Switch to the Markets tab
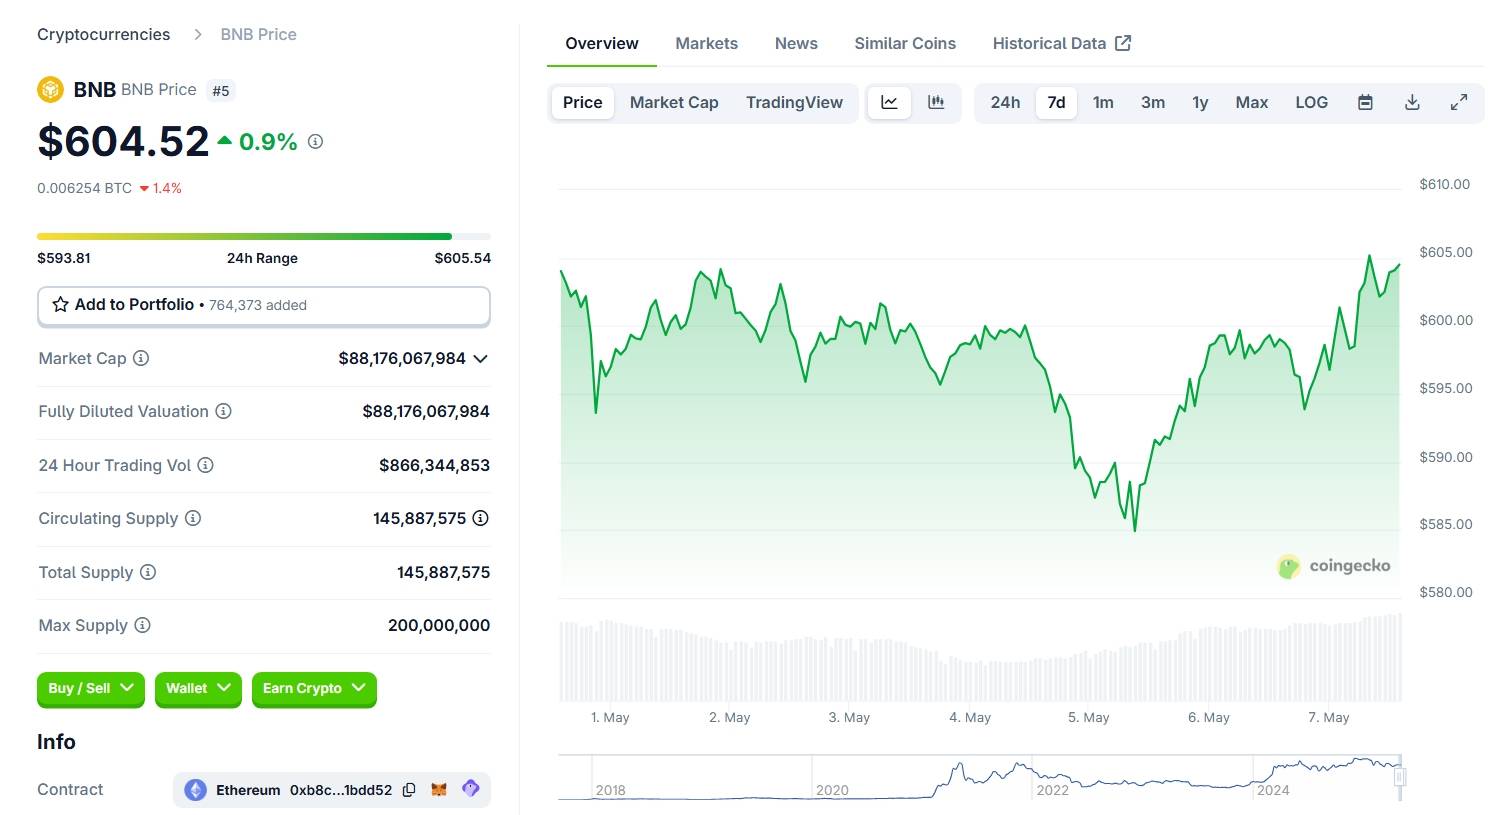The width and height of the screenshot is (1494, 815). [706, 43]
